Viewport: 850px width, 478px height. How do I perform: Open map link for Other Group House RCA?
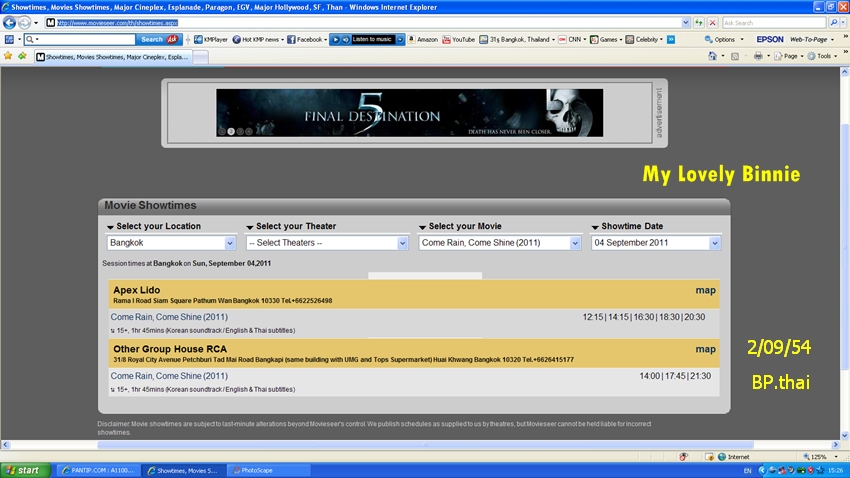click(x=705, y=350)
